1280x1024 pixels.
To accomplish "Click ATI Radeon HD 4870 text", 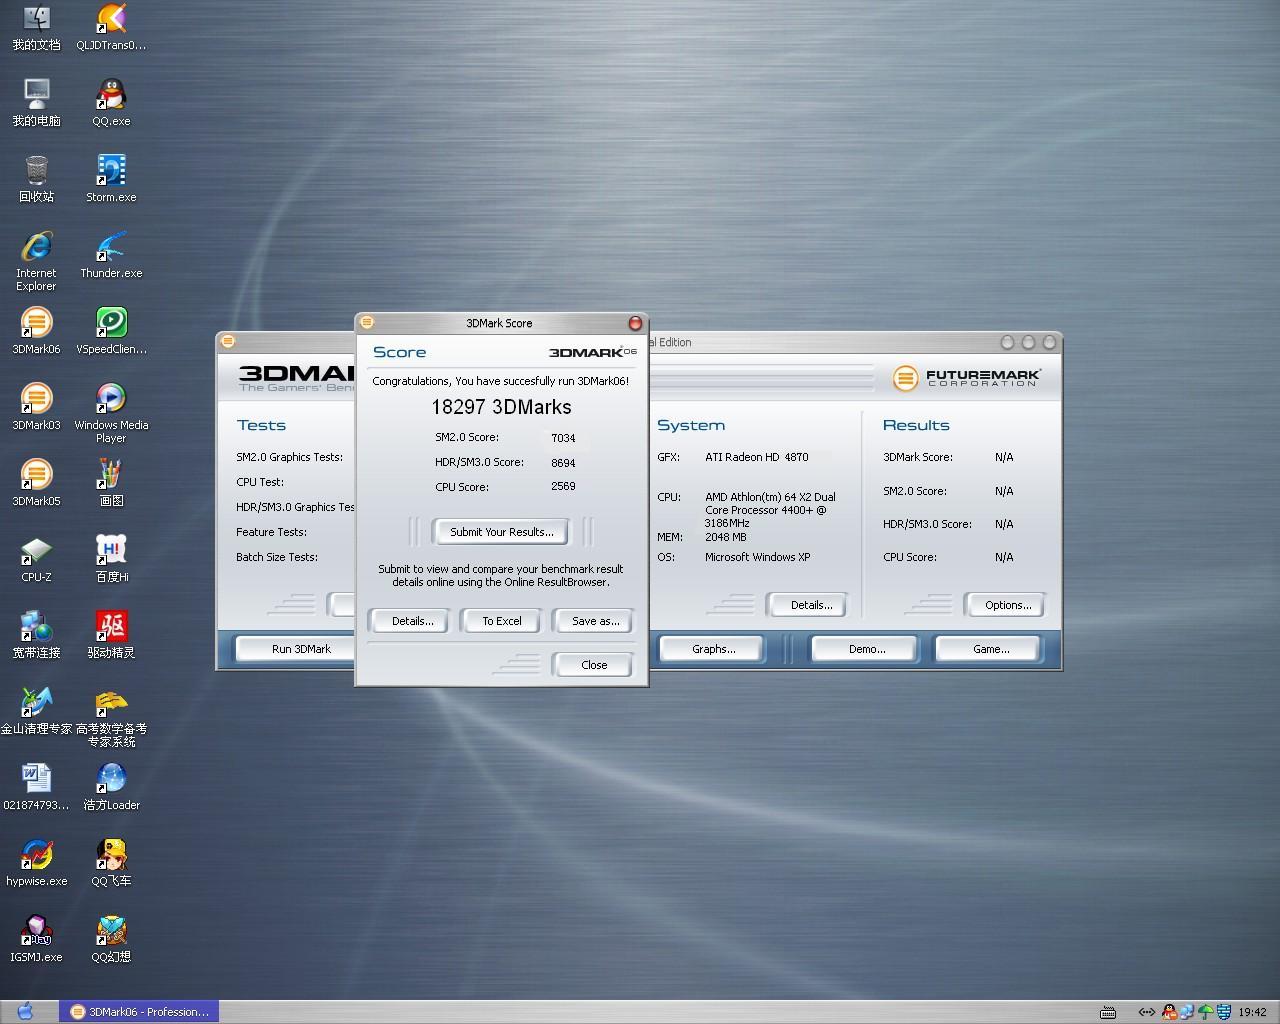I will 756,457.
